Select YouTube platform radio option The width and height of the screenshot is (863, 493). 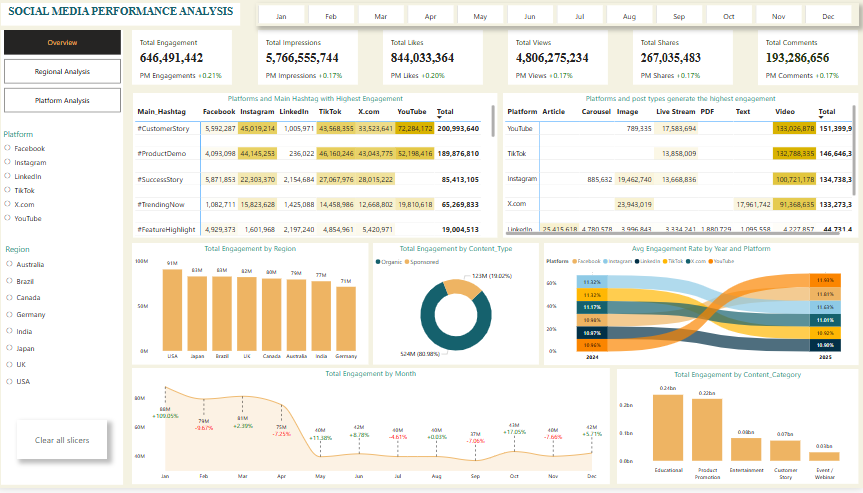coord(8,218)
